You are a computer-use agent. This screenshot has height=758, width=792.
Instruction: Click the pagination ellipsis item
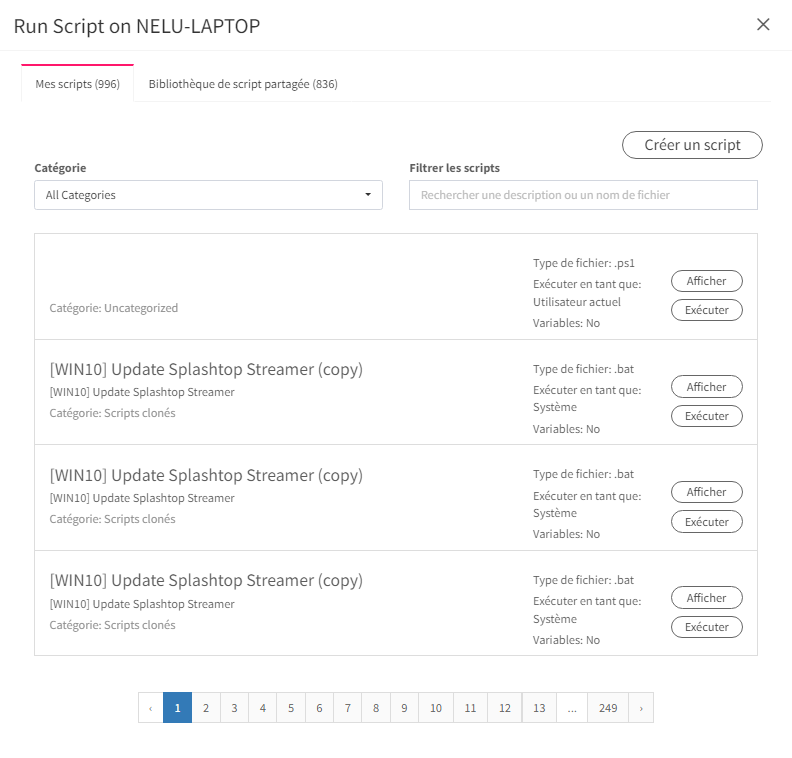pos(572,708)
